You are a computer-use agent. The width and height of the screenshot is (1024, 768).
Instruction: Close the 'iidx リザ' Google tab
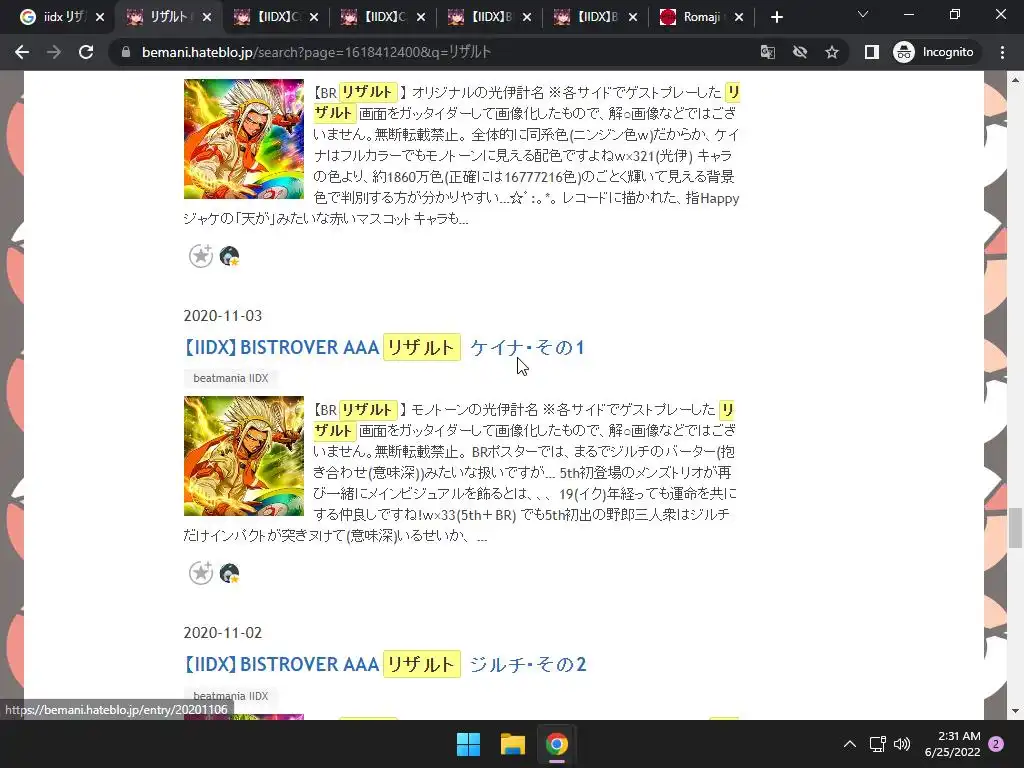point(100,18)
